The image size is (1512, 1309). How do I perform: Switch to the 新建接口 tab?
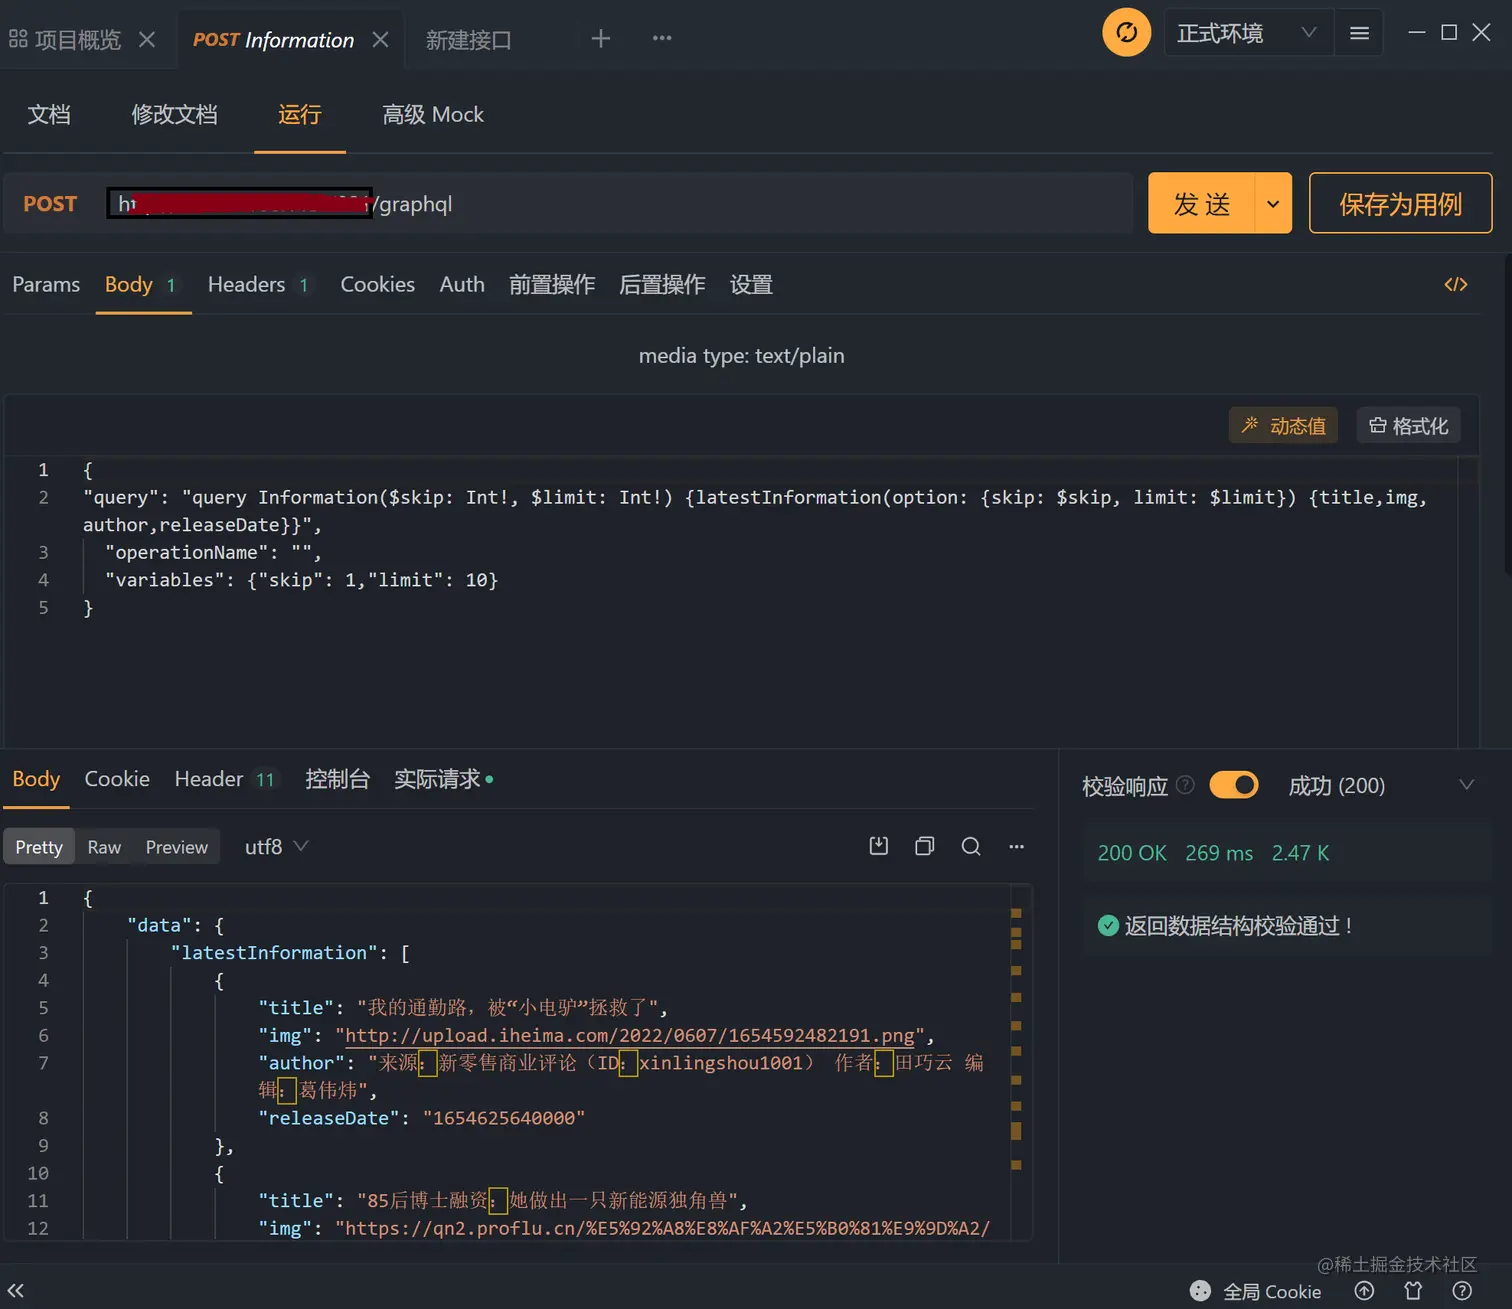[468, 39]
